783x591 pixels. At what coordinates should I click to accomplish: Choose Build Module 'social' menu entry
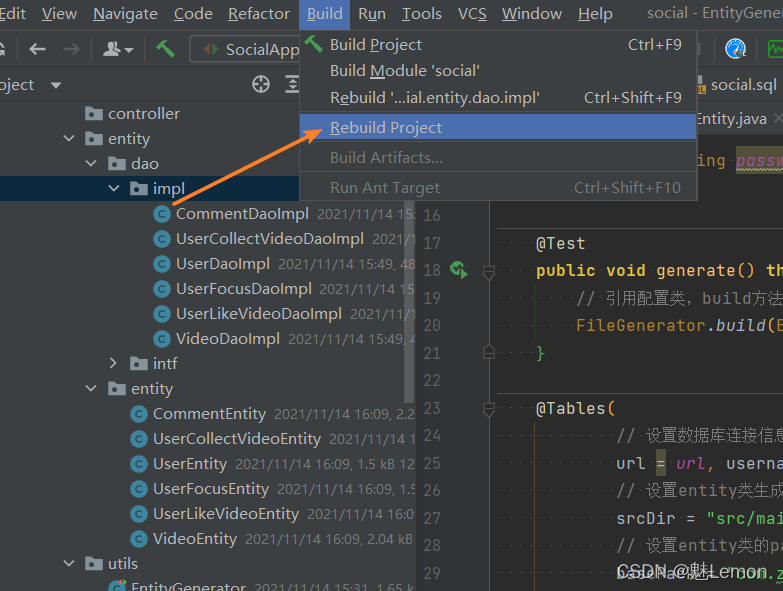[x=404, y=71]
